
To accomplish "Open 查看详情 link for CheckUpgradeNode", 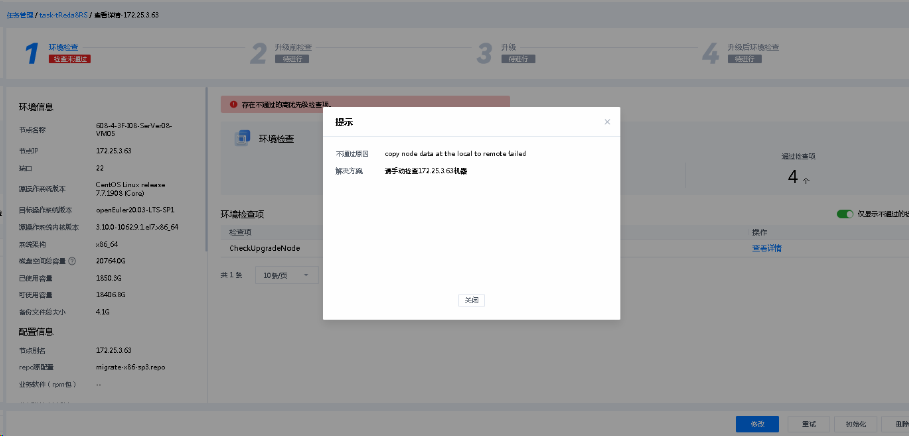I will pyautogui.click(x=767, y=247).
